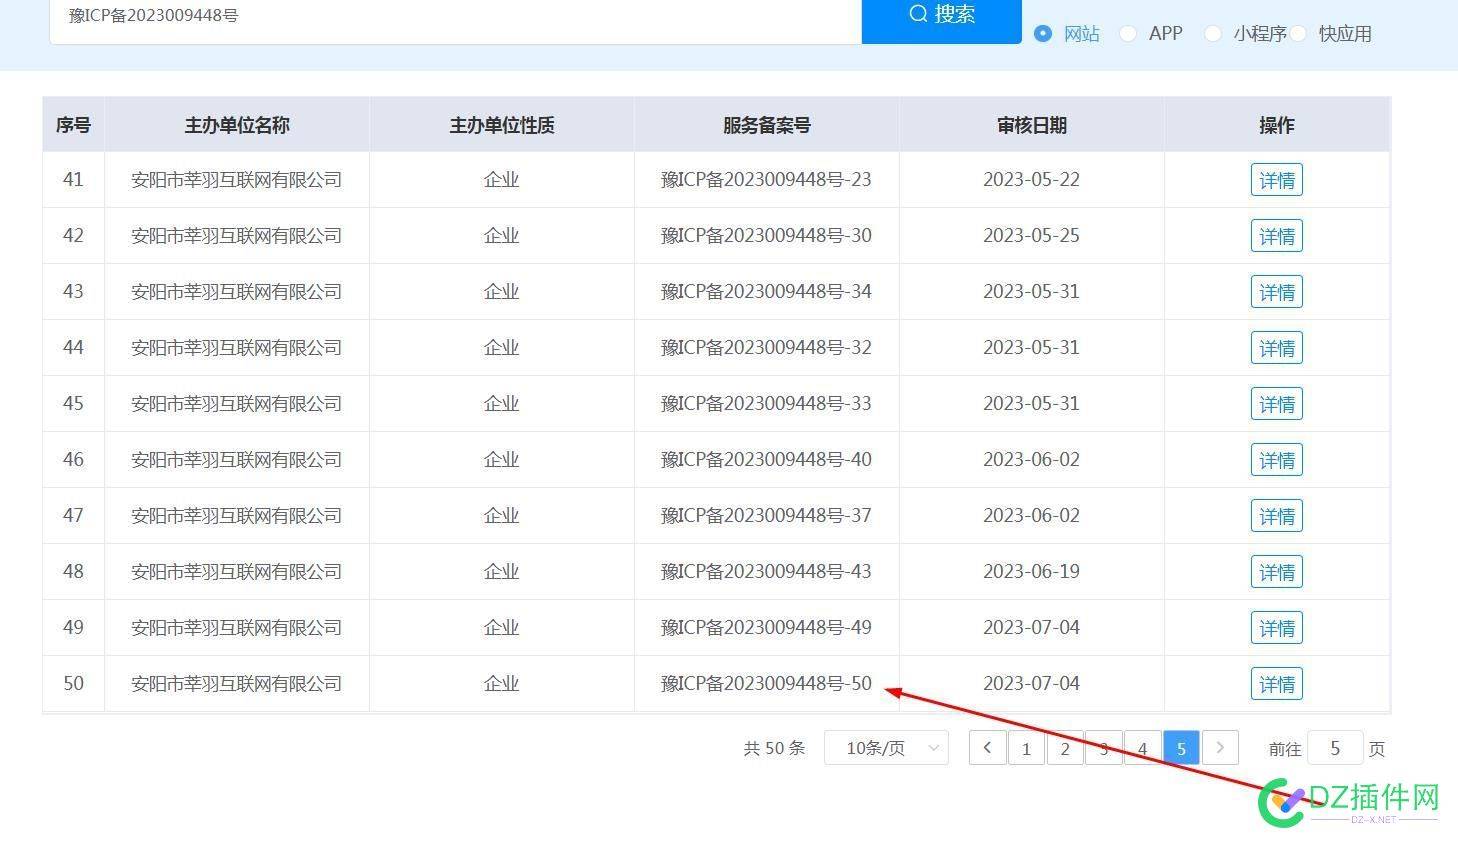Open 详情 for record 41
The width and height of the screenshot is (1458, 843).
(1277, 180)
